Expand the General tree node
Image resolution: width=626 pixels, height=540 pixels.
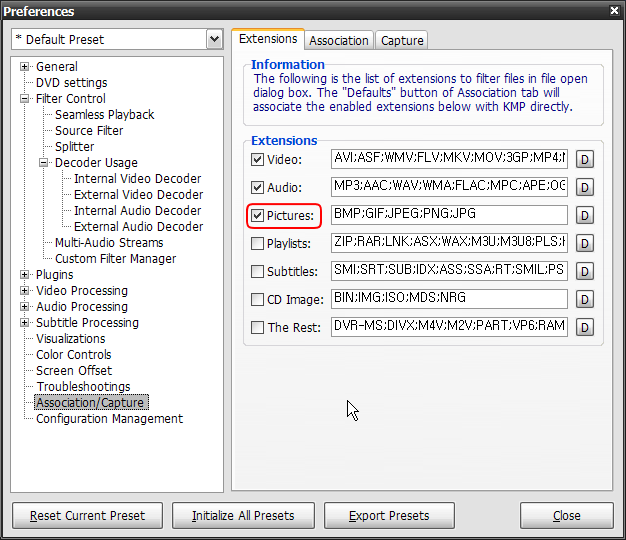[x=25, y=67]
